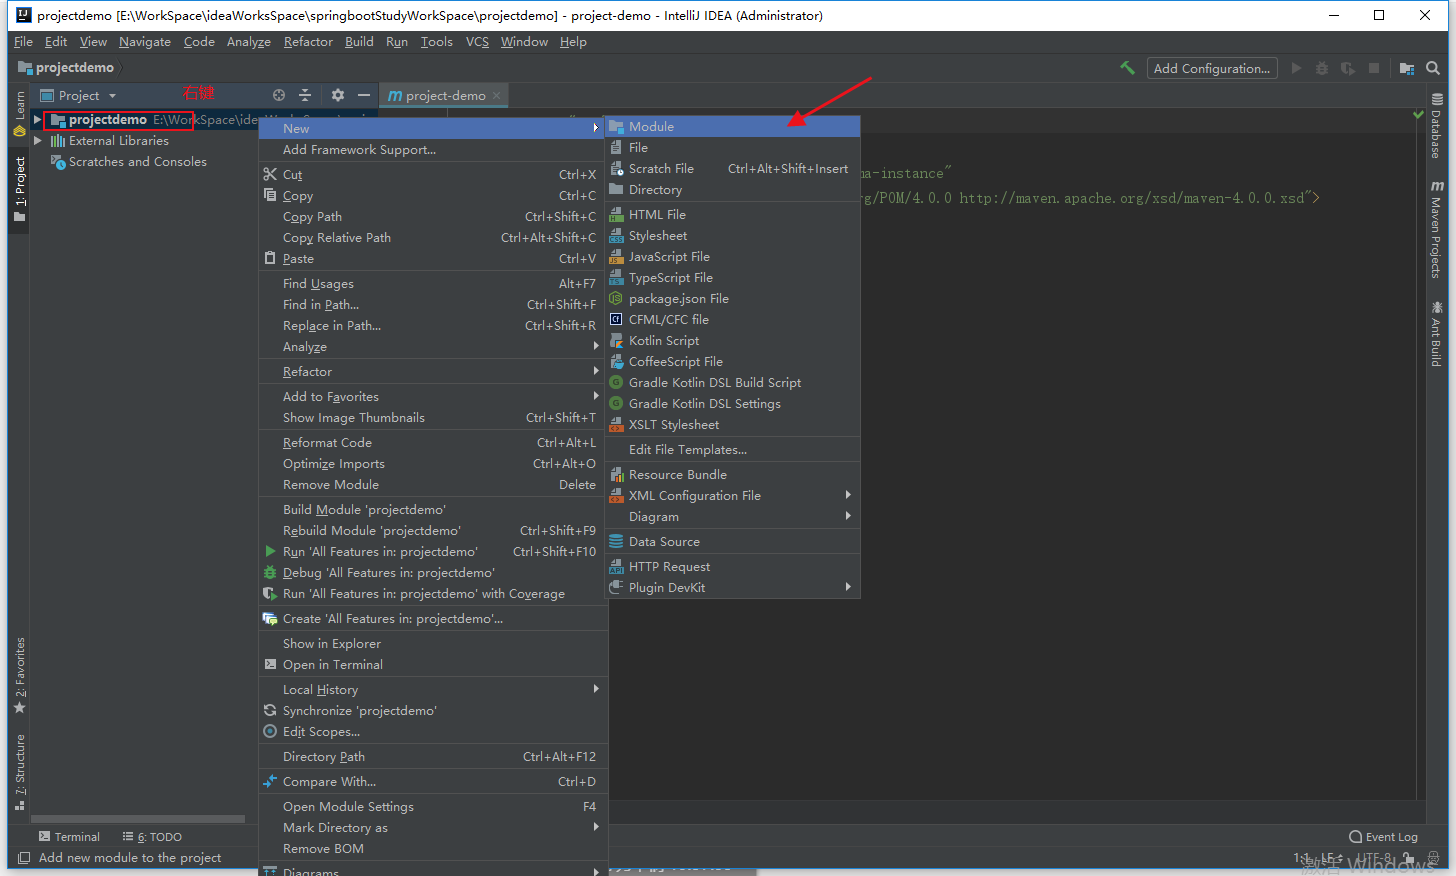Image resolution: width=1456 pixels, height=876 pixels.
Task: Expand the Local History submenu
Action: [x=433, y=690]
